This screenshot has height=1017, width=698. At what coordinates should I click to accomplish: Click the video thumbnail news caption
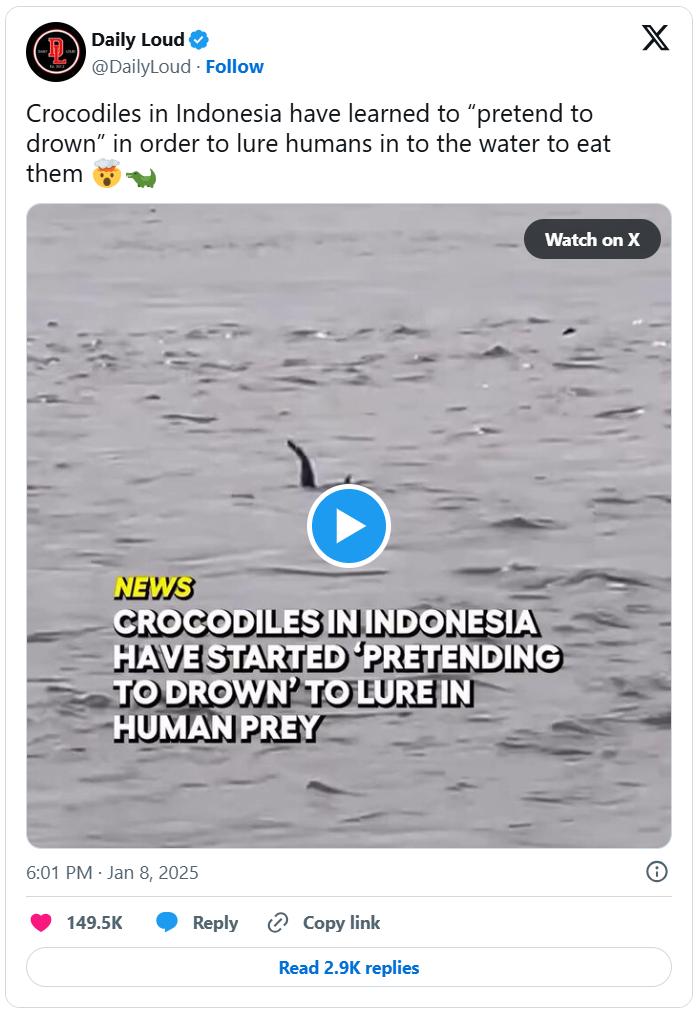pyautogui.click(x=337, y=659)
